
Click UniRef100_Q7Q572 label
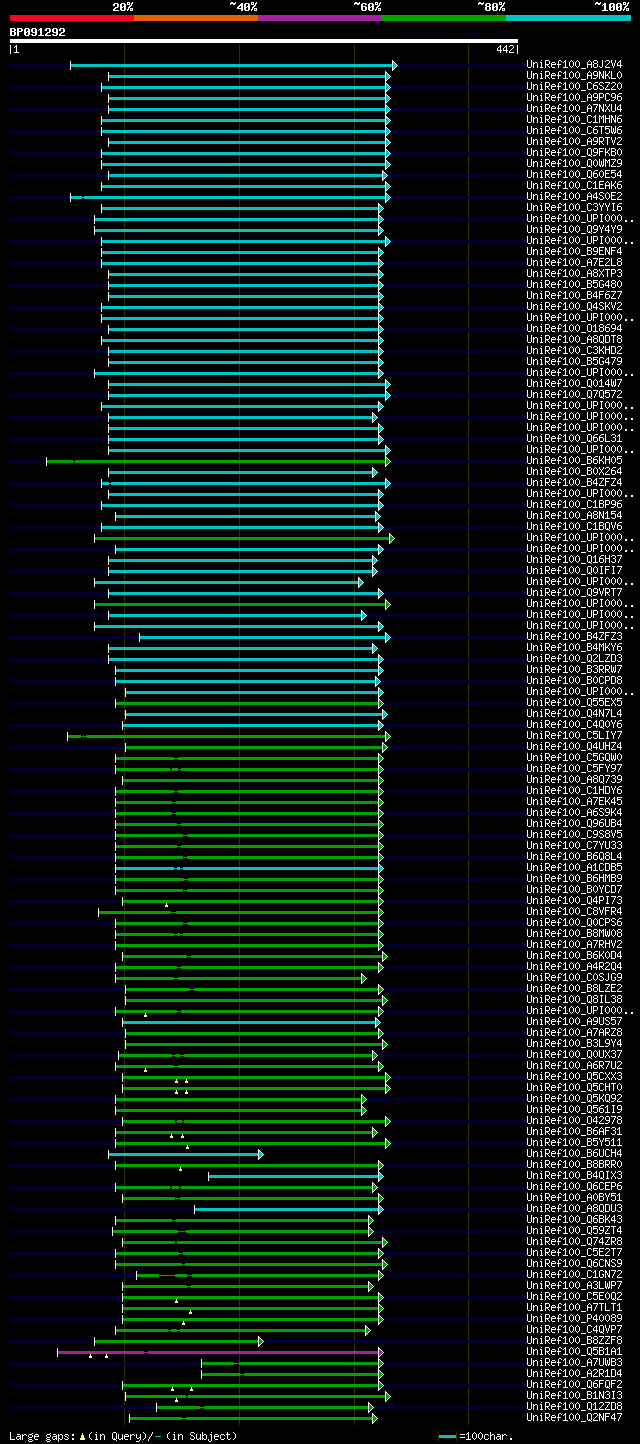tap(574, 394)
